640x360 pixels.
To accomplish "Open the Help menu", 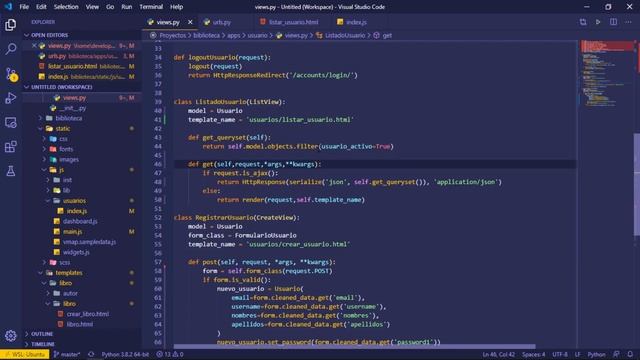I will pyautogui.click(x=176, y=7).
